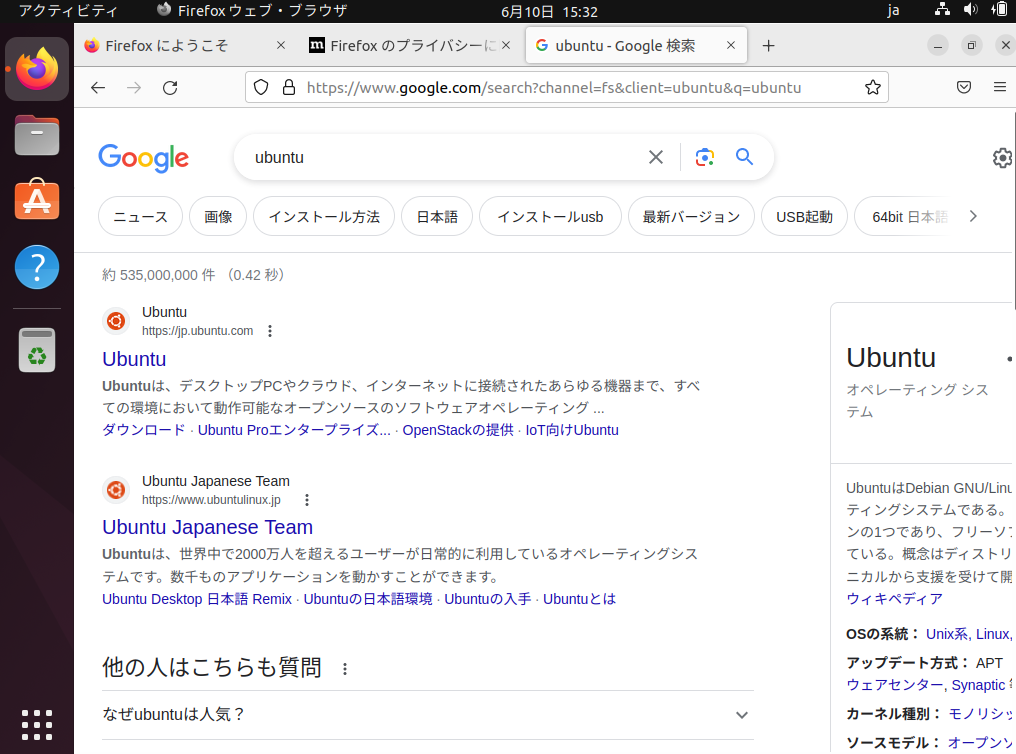Open the IoT向けUbuntu sitelink
Viewport: 1016px width, 754px height.
tap(572, 430)
